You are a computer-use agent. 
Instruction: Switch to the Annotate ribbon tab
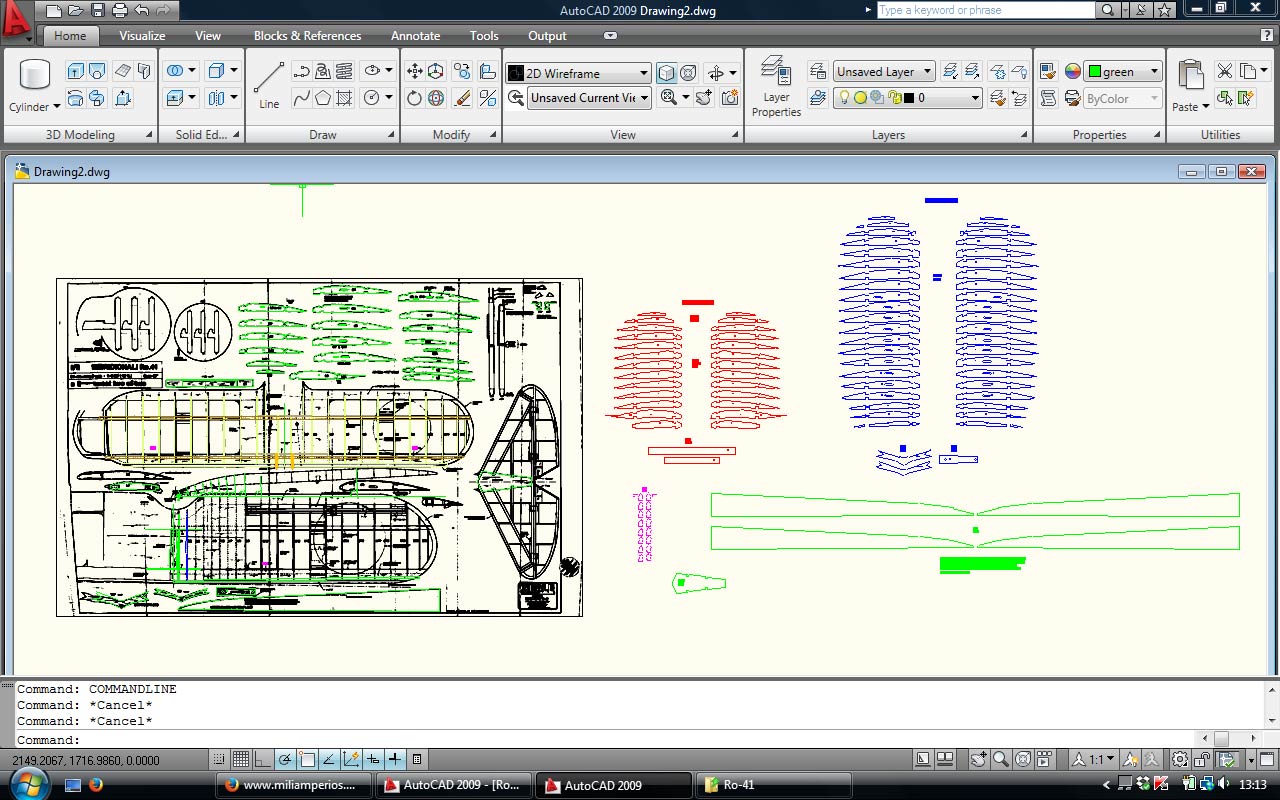pos(415,35)
